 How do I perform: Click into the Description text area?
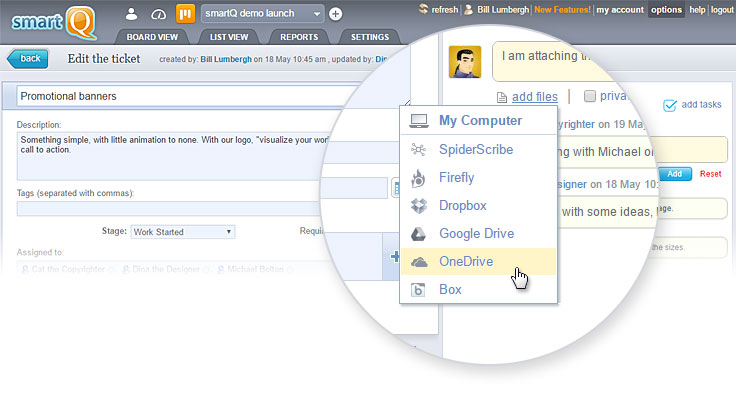173,156
